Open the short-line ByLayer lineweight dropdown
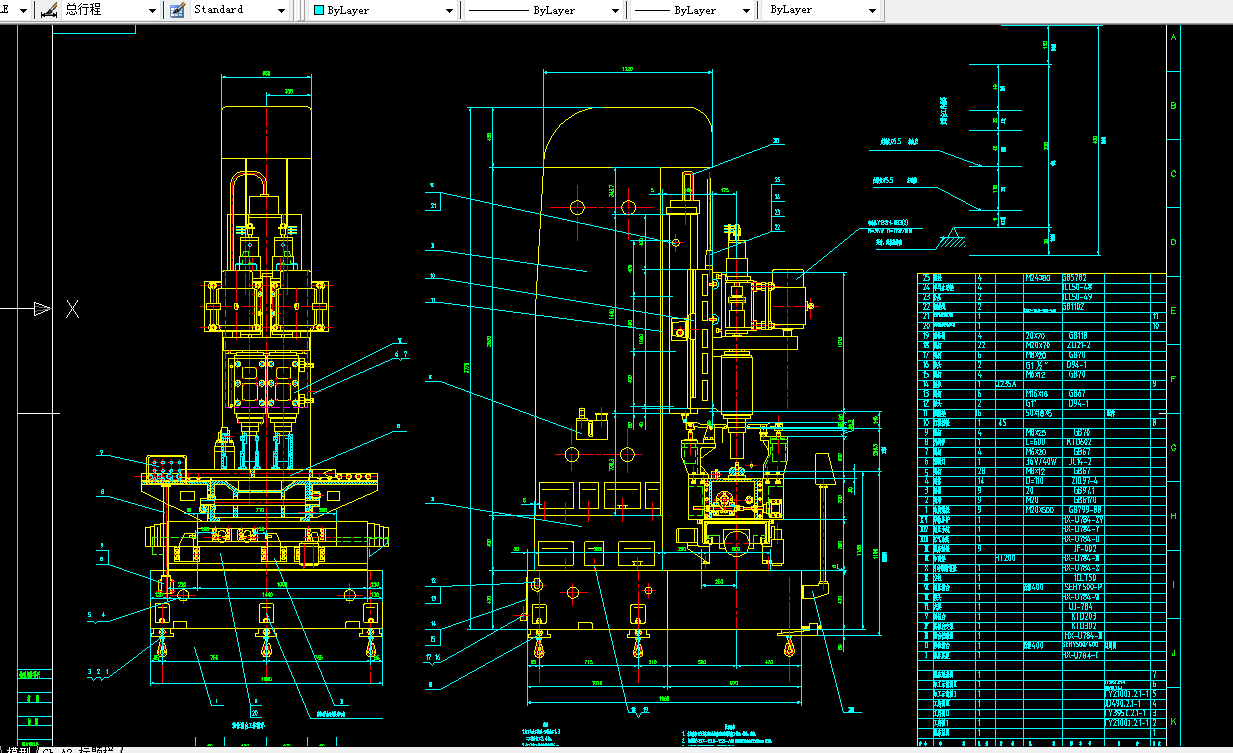The height and width of the screenshot is (753, 1233). tap(745, 10)
